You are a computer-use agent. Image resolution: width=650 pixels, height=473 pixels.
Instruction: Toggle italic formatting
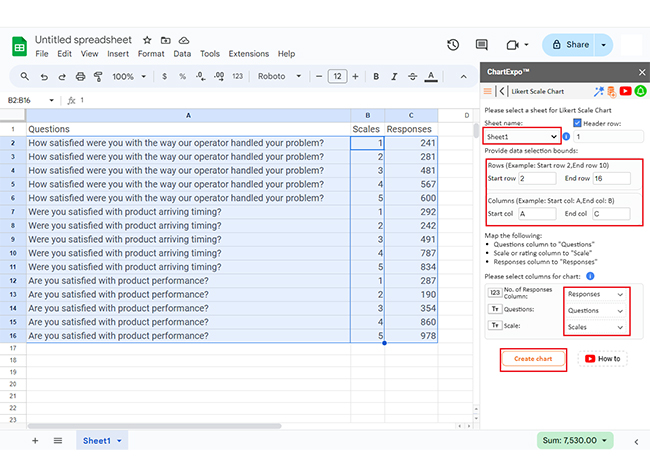(x=394, y=76)
